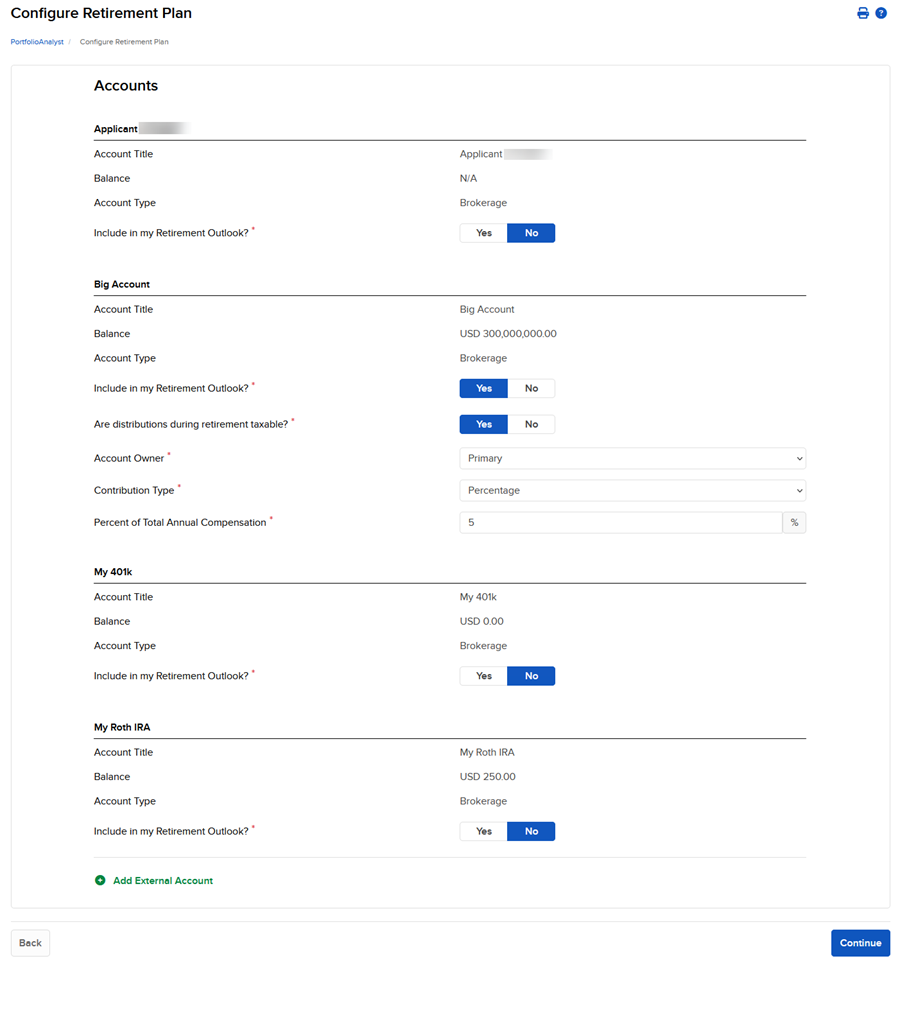Screen dimensions: 900x1015
Task: Set Applicant account retirement outlook to Yes
Action: [x=484, y=233]
